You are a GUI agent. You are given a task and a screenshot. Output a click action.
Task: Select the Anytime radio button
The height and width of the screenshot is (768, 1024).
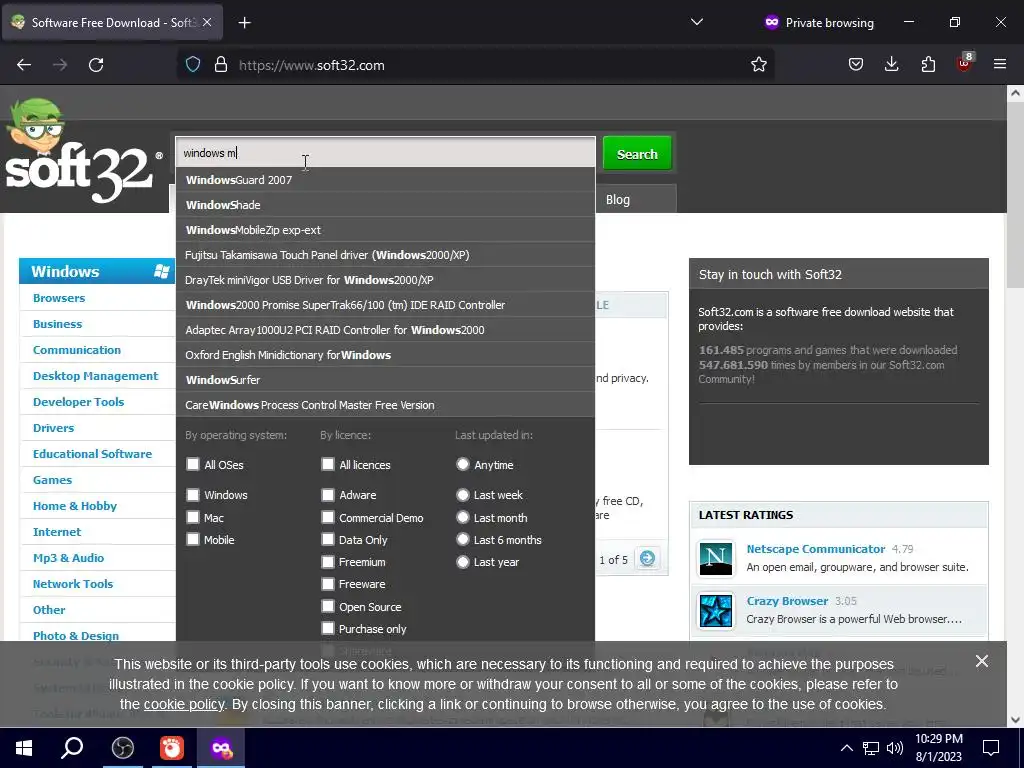463,464
